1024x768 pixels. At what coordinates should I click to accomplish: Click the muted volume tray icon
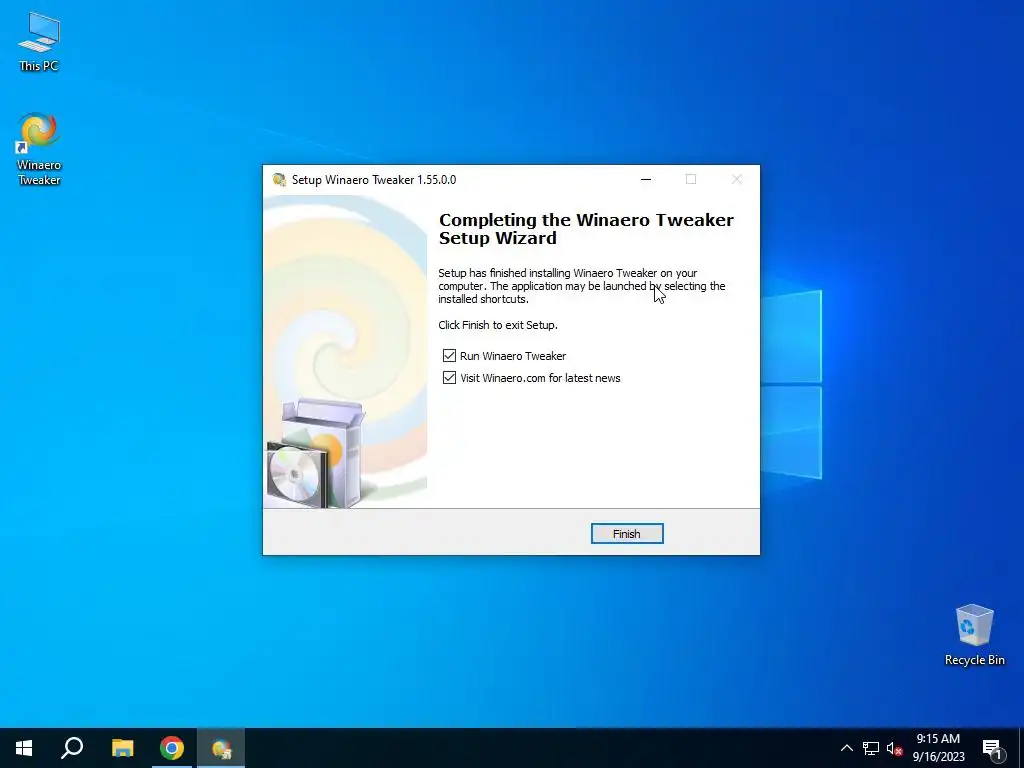click(894, 748)
